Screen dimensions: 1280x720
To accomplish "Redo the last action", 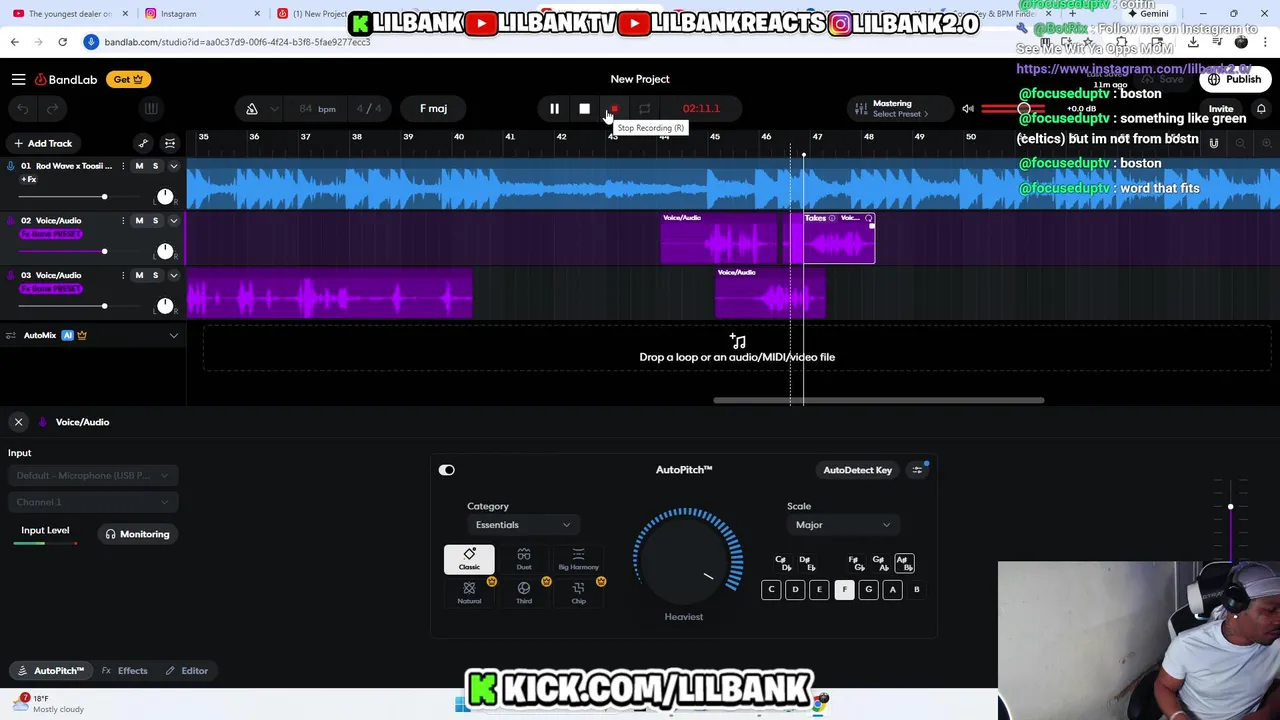I will (53, 108).
